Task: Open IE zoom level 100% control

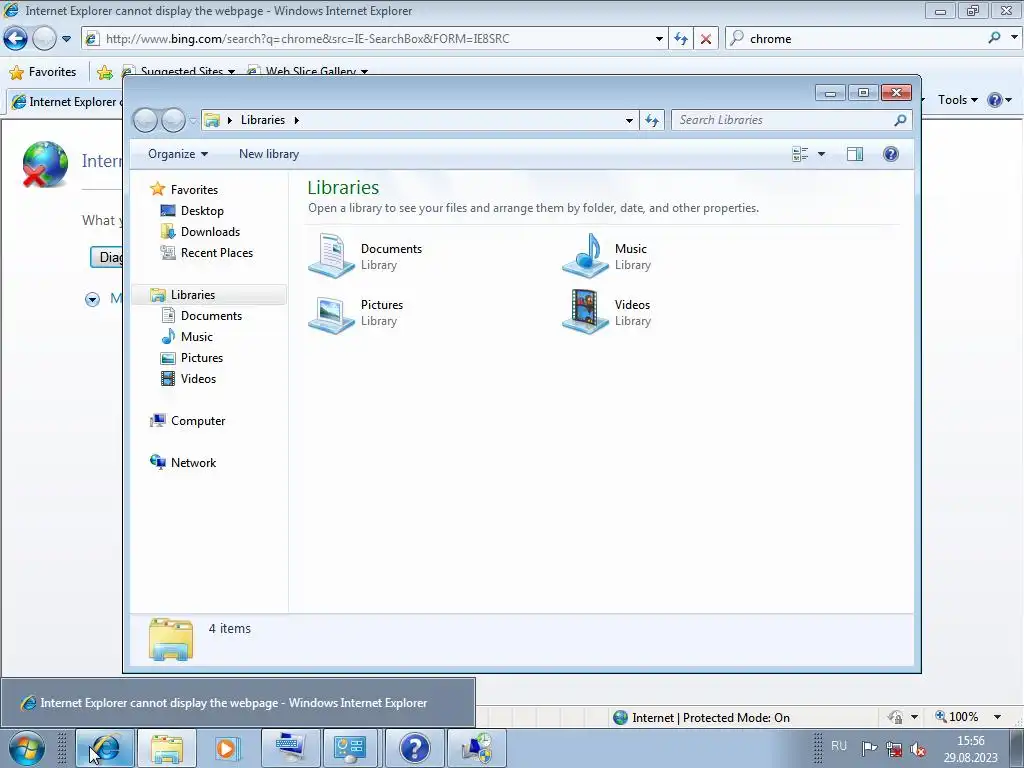Action: [962, 716]
